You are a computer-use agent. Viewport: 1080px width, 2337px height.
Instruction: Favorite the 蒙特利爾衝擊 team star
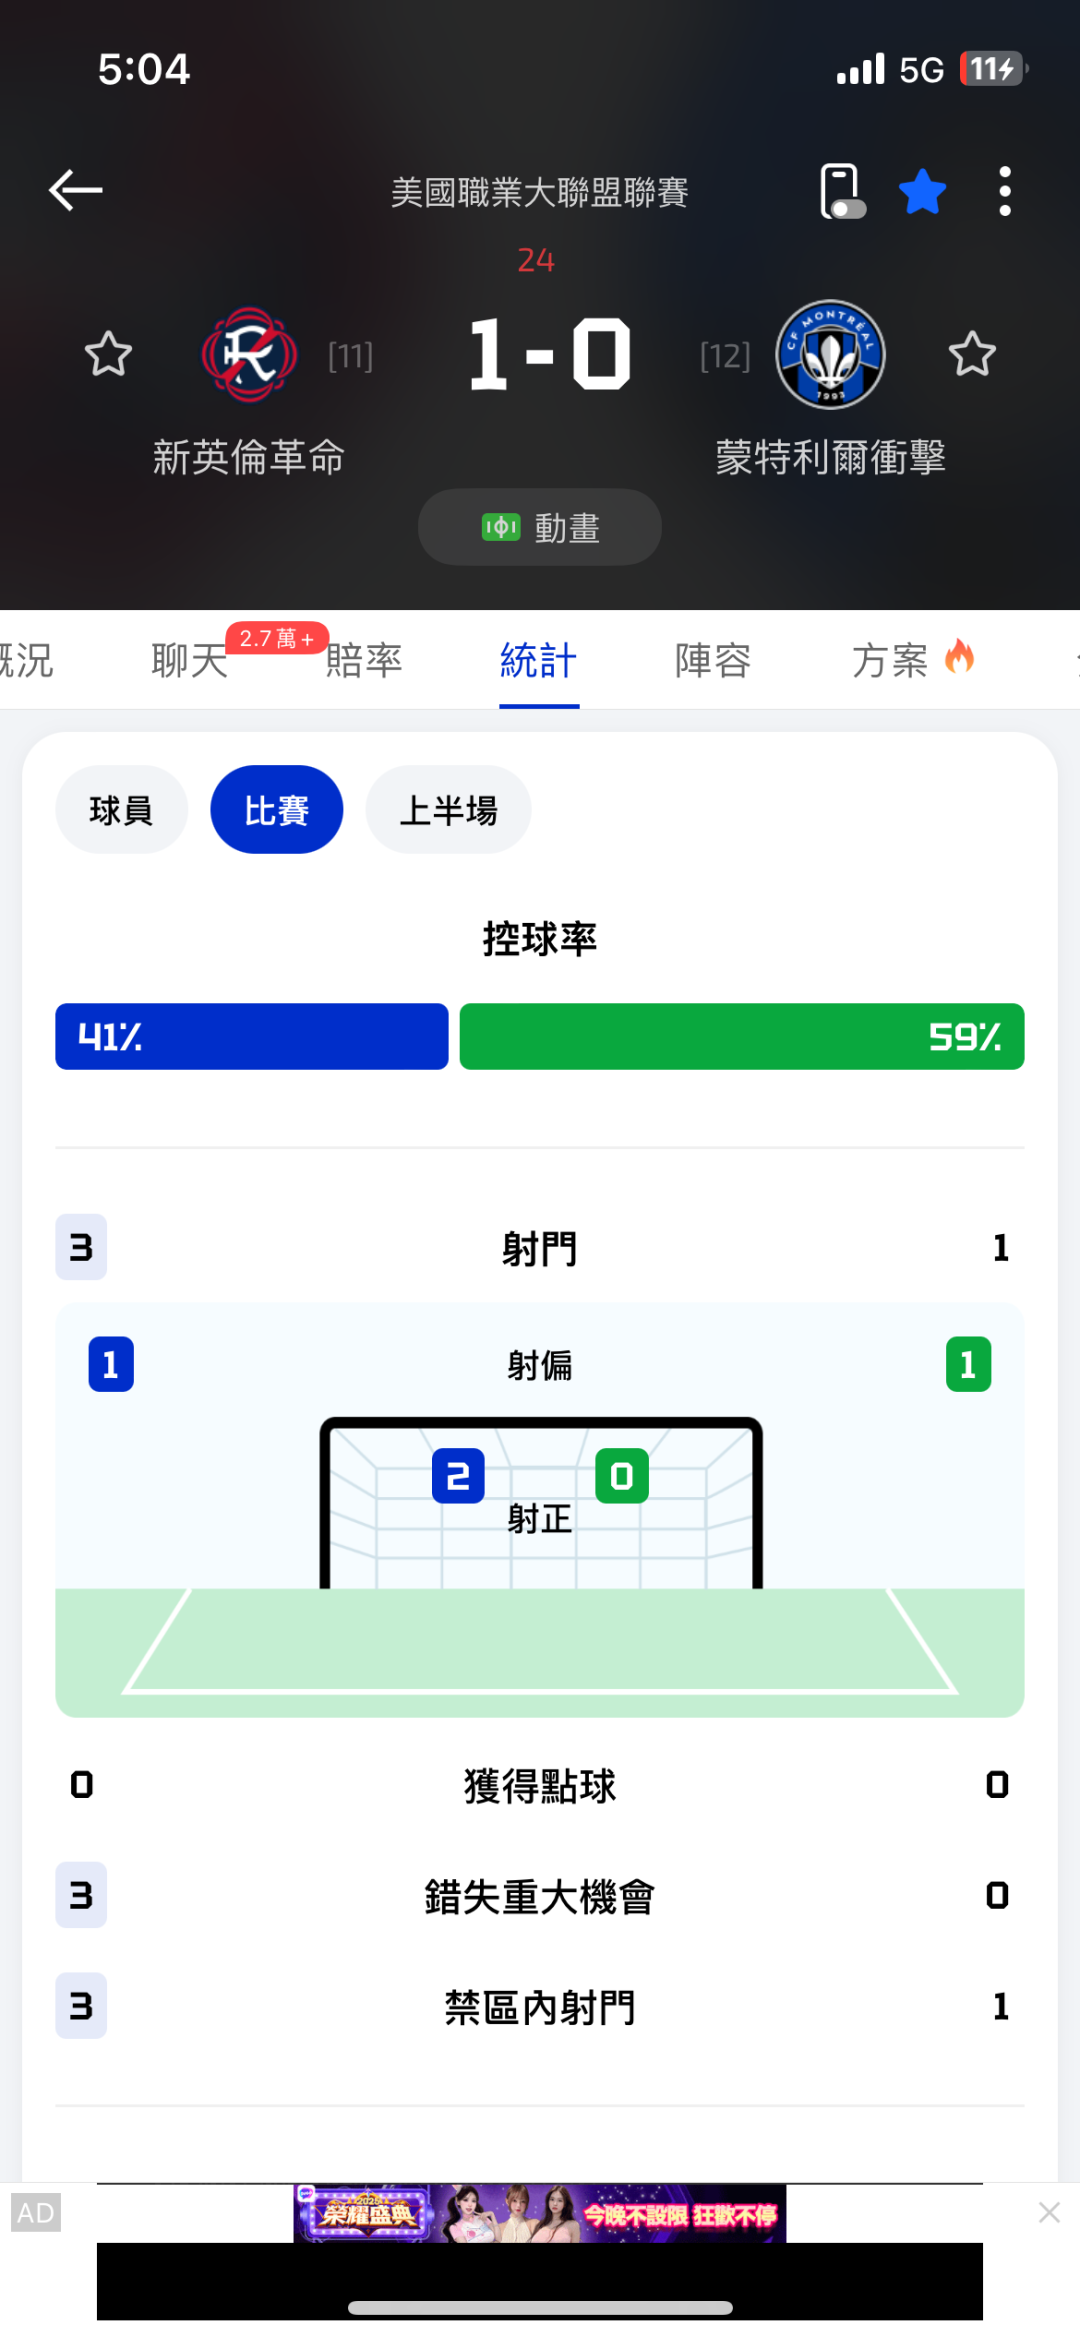(x=971, y=354)
